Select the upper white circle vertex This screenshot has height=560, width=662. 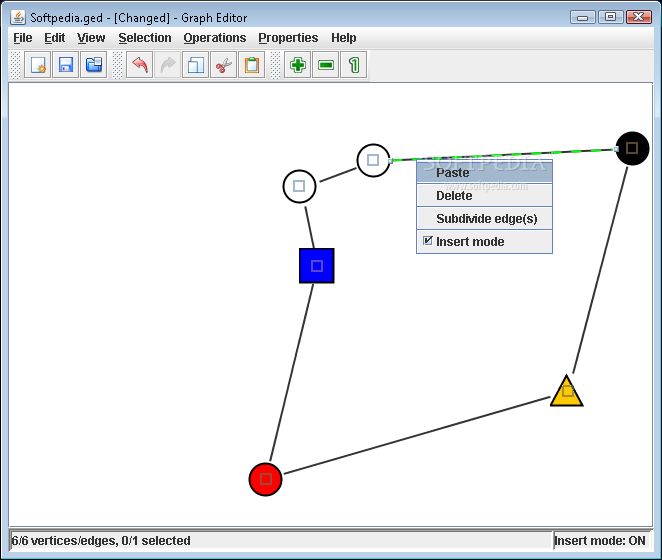tap(373, 160)
